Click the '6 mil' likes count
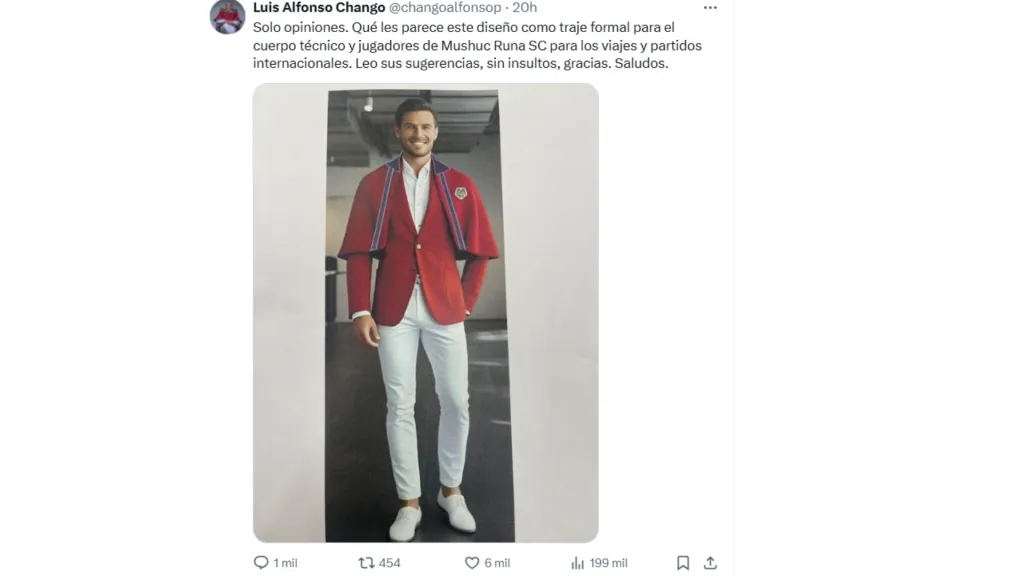1024x576 pixels. (x=497, y=563)
